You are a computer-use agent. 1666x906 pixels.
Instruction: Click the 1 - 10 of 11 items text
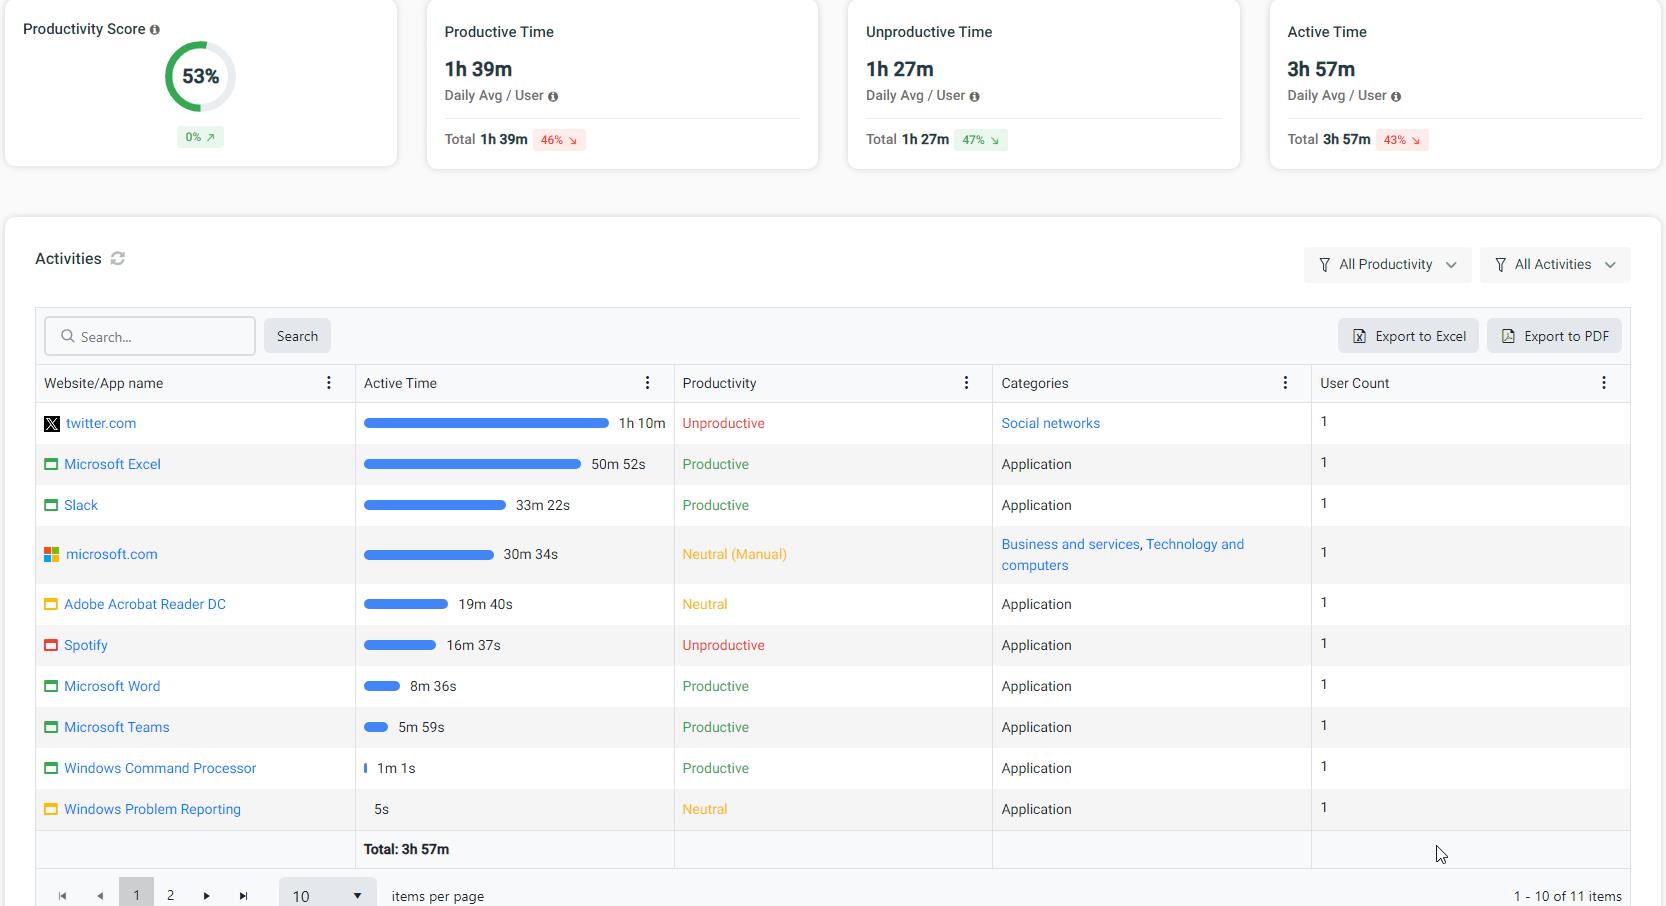point(1567,897)
